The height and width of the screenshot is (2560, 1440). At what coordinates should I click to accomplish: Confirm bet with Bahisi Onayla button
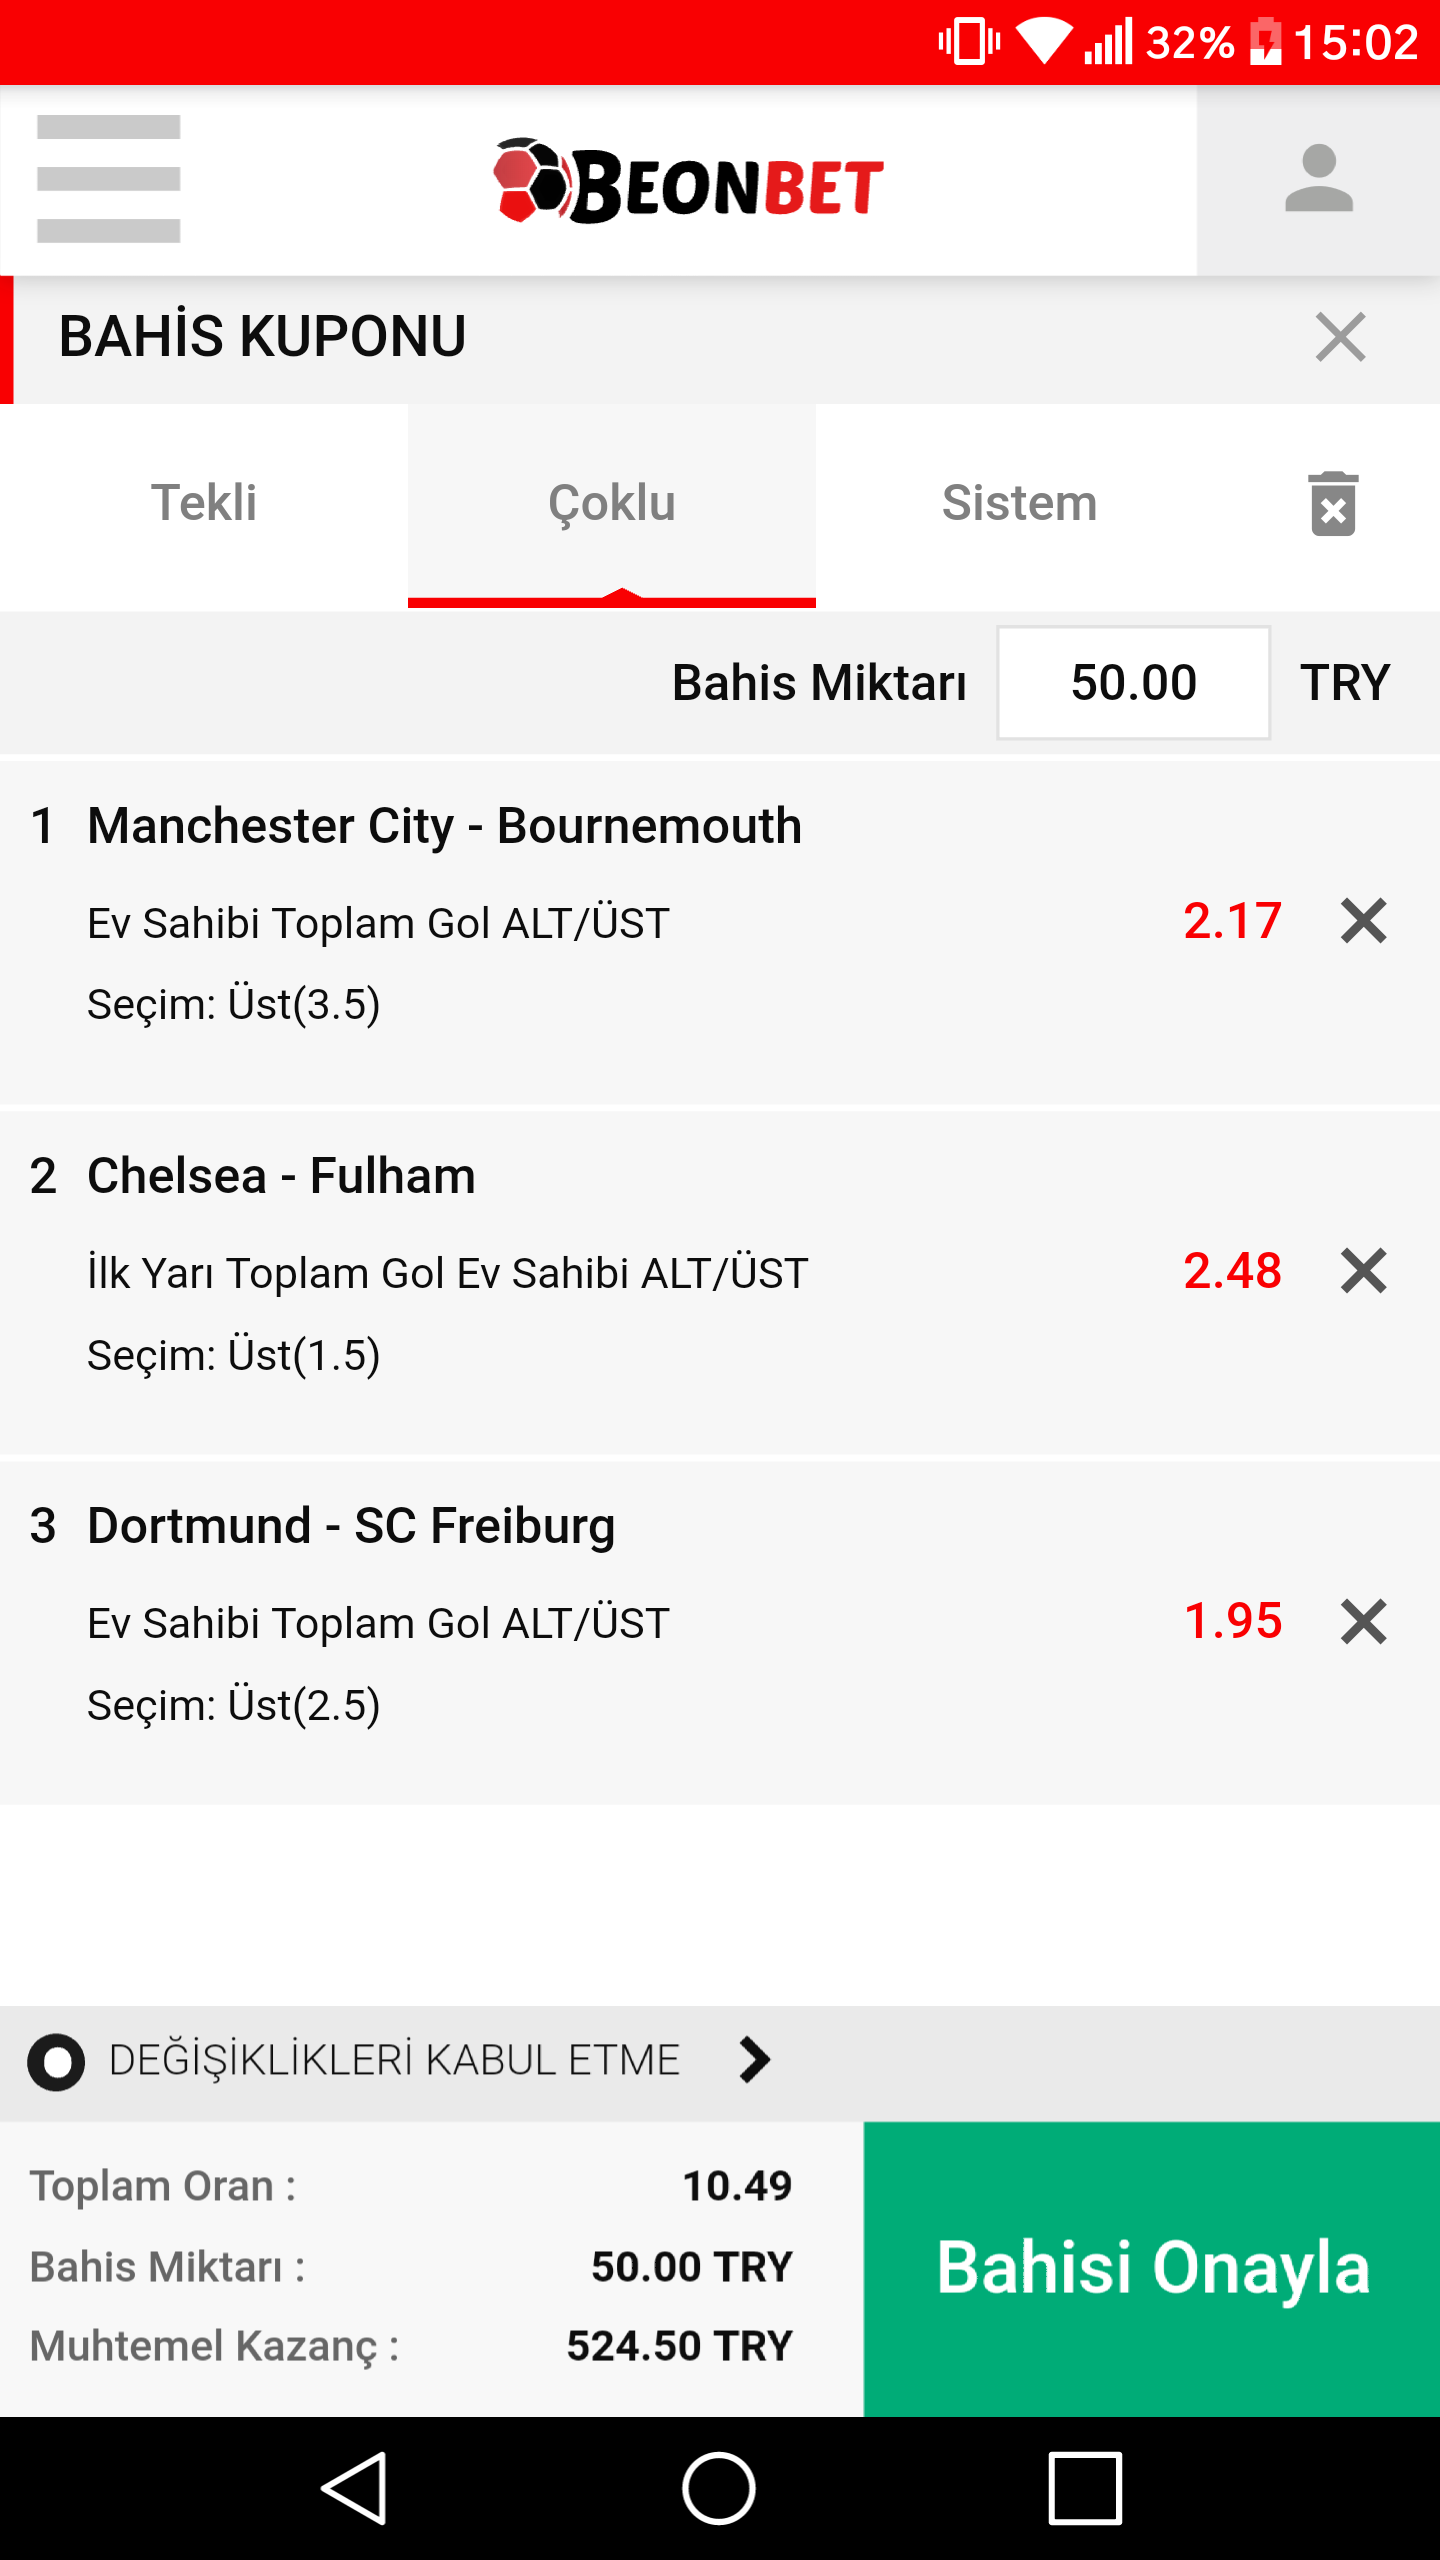[1152, 2269]
